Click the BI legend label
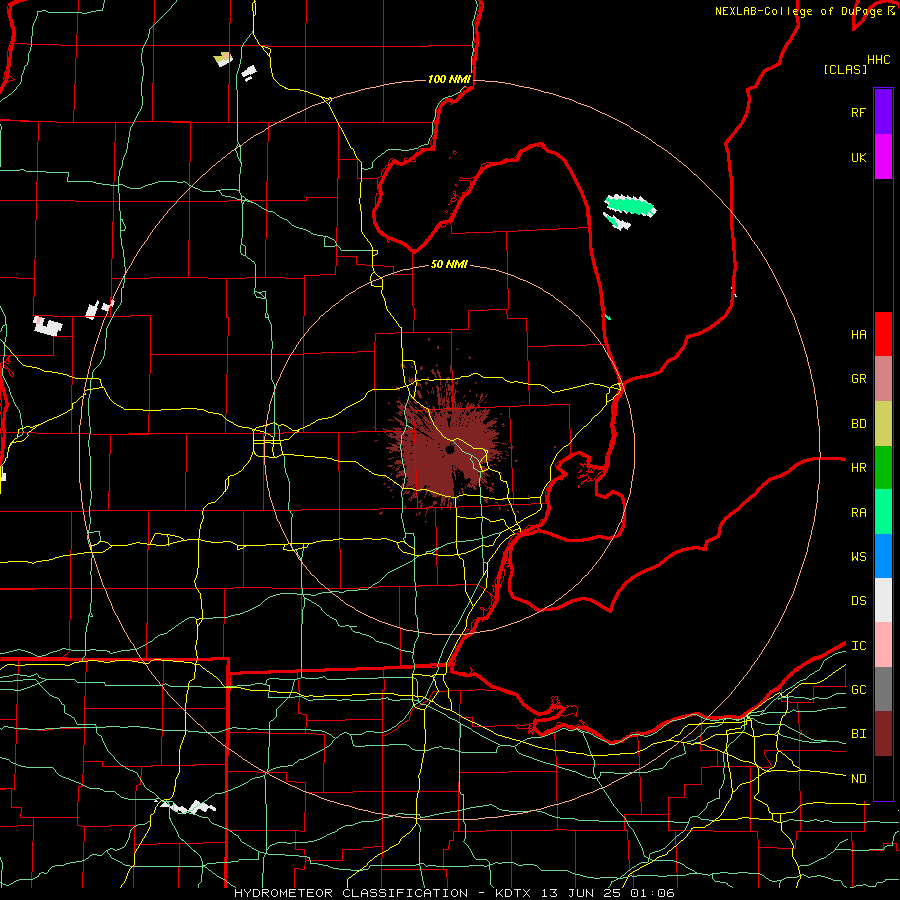900x900 pixels. (x=859, y=734)
